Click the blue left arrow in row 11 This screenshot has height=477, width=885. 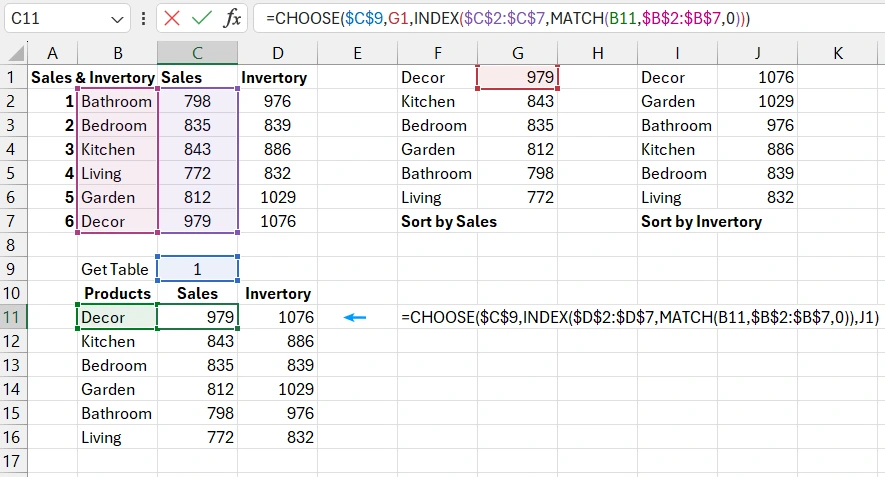click(x=355, y=318)
